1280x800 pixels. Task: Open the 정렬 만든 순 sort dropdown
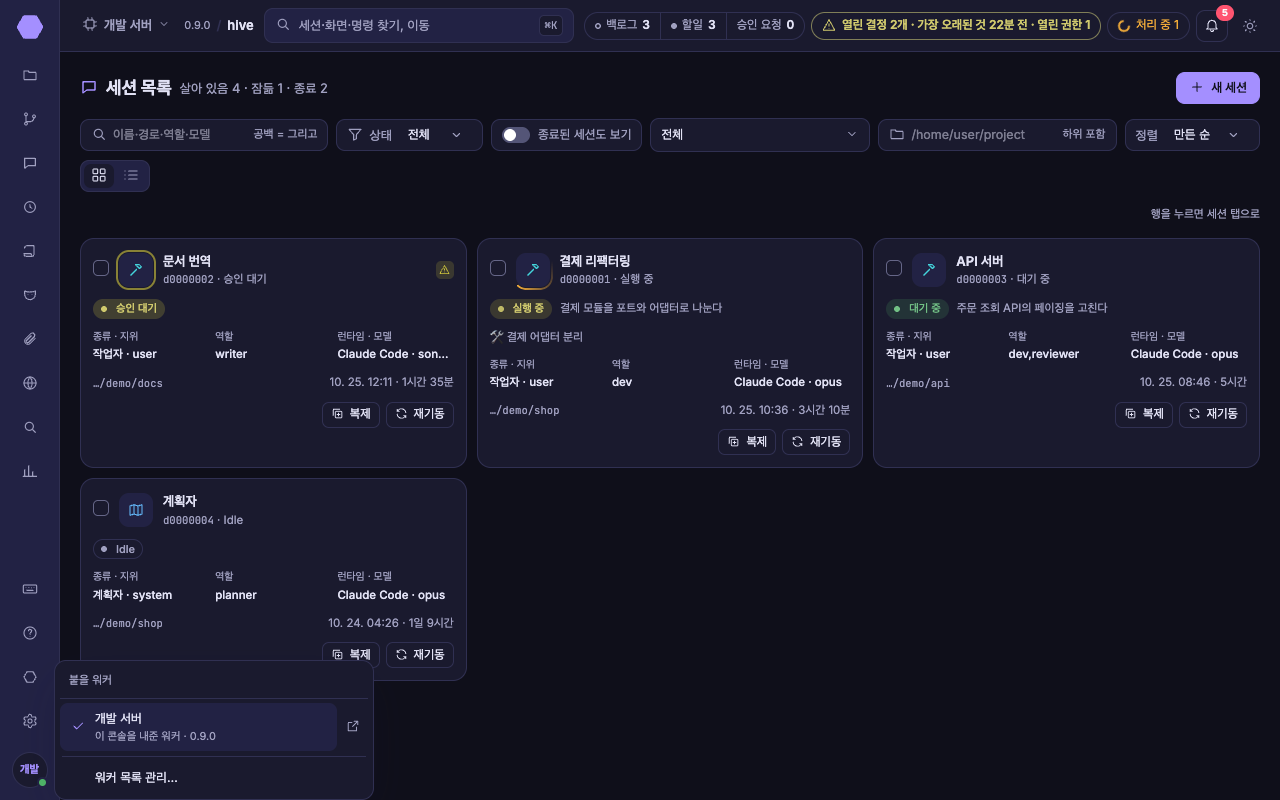click(x=1192, y=135)
